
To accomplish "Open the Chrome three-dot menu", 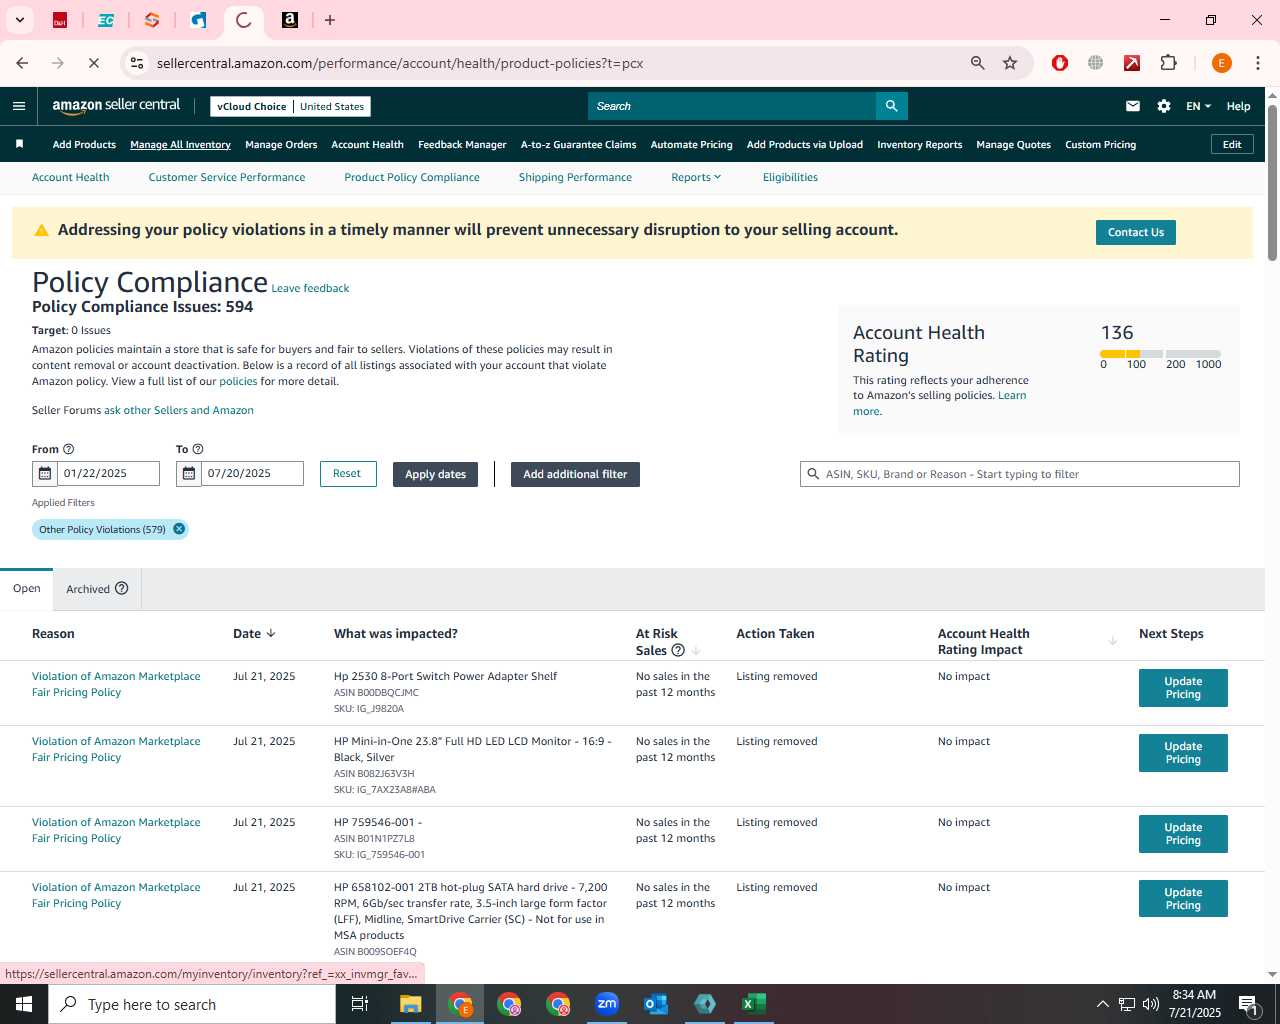I will click(1258, 63).
